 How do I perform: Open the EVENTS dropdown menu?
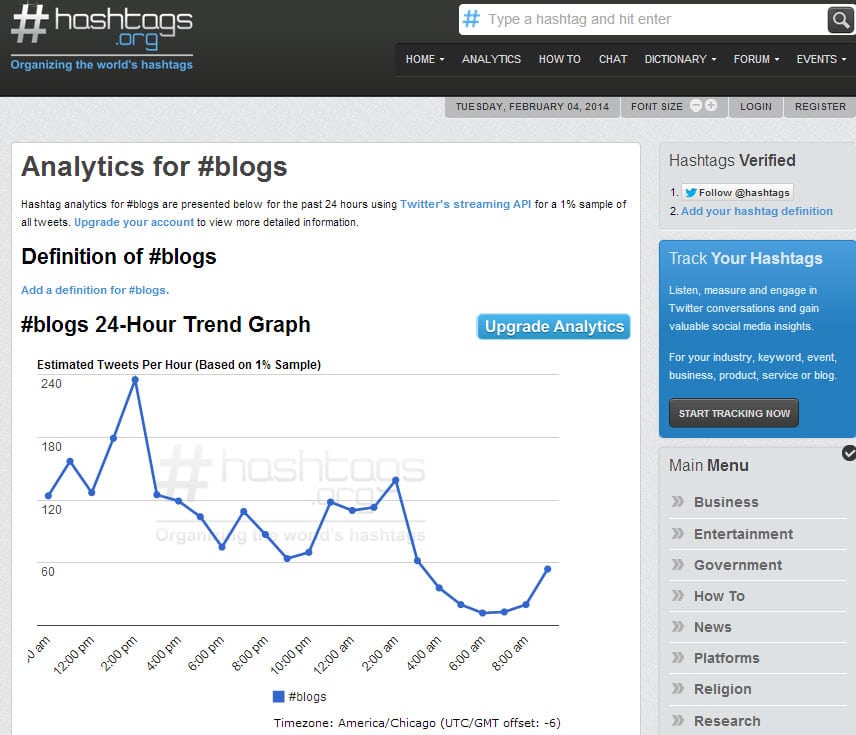pyautogui.click(x=821, y=59)
